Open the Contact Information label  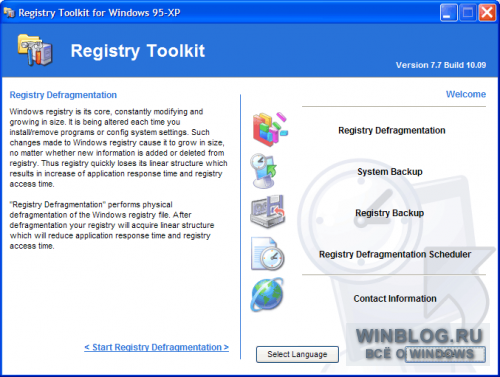[x=395, y=298]
